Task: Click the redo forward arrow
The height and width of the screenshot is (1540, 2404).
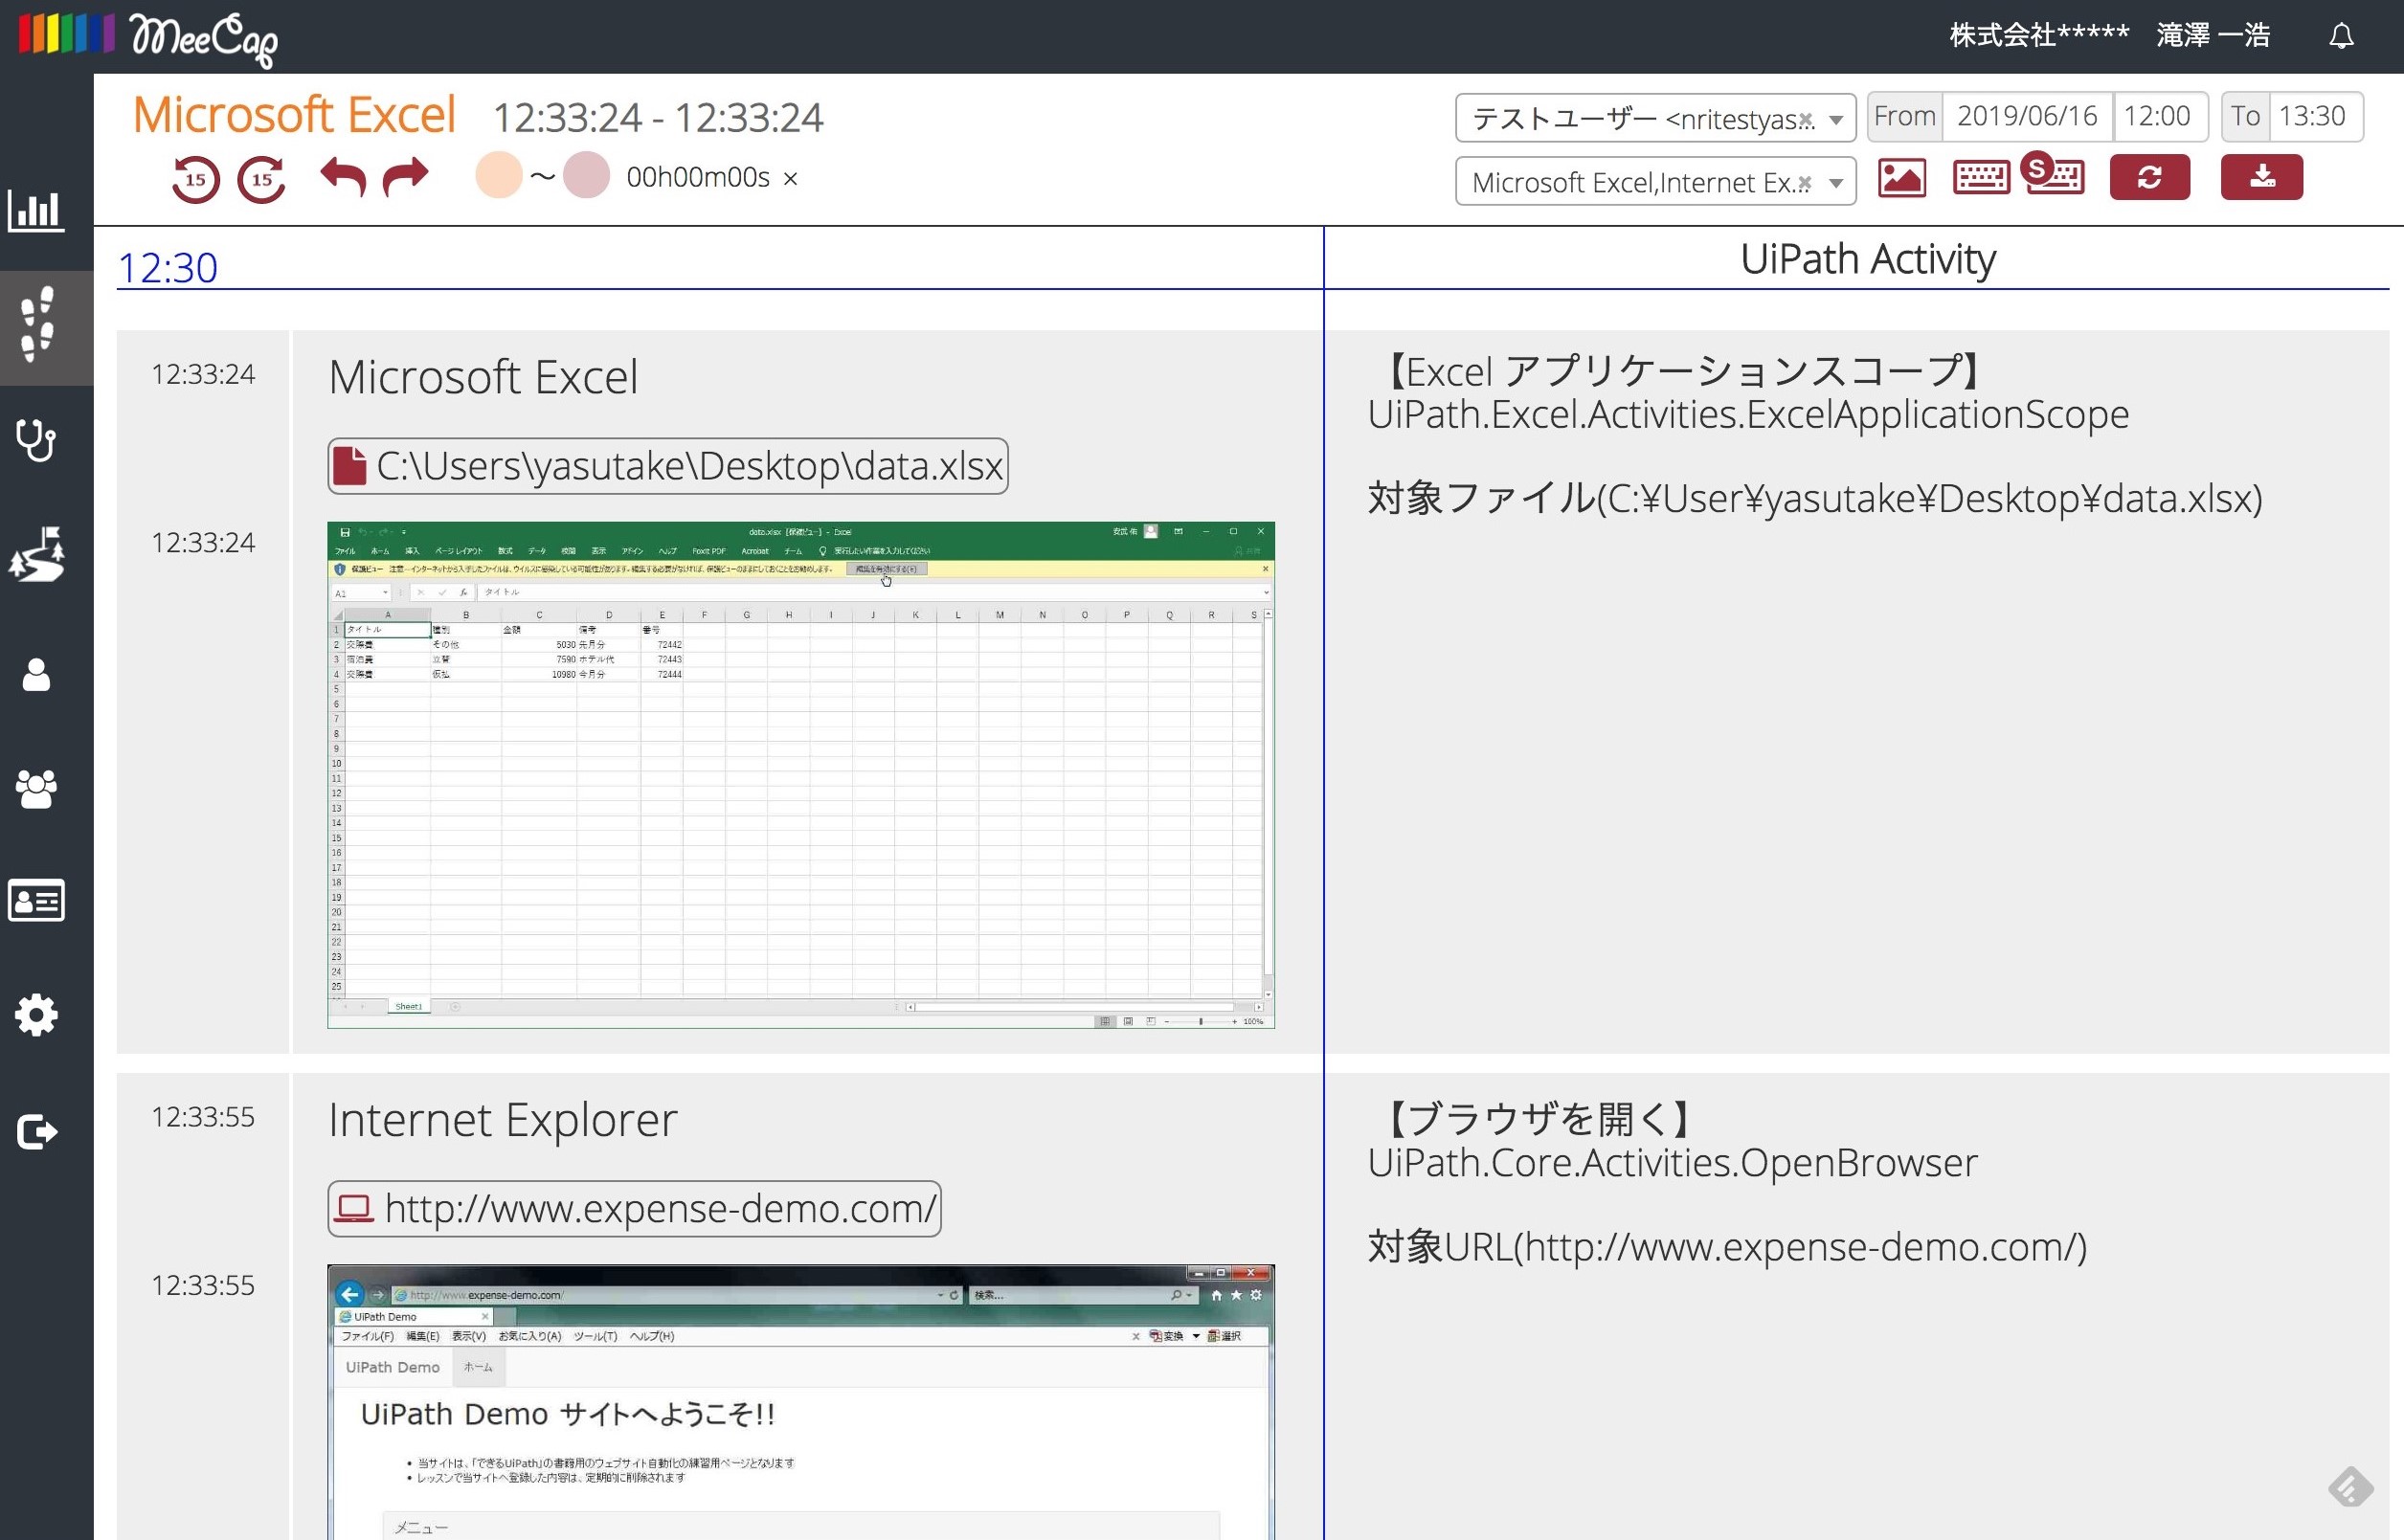Action: click(x=406, y=177)
